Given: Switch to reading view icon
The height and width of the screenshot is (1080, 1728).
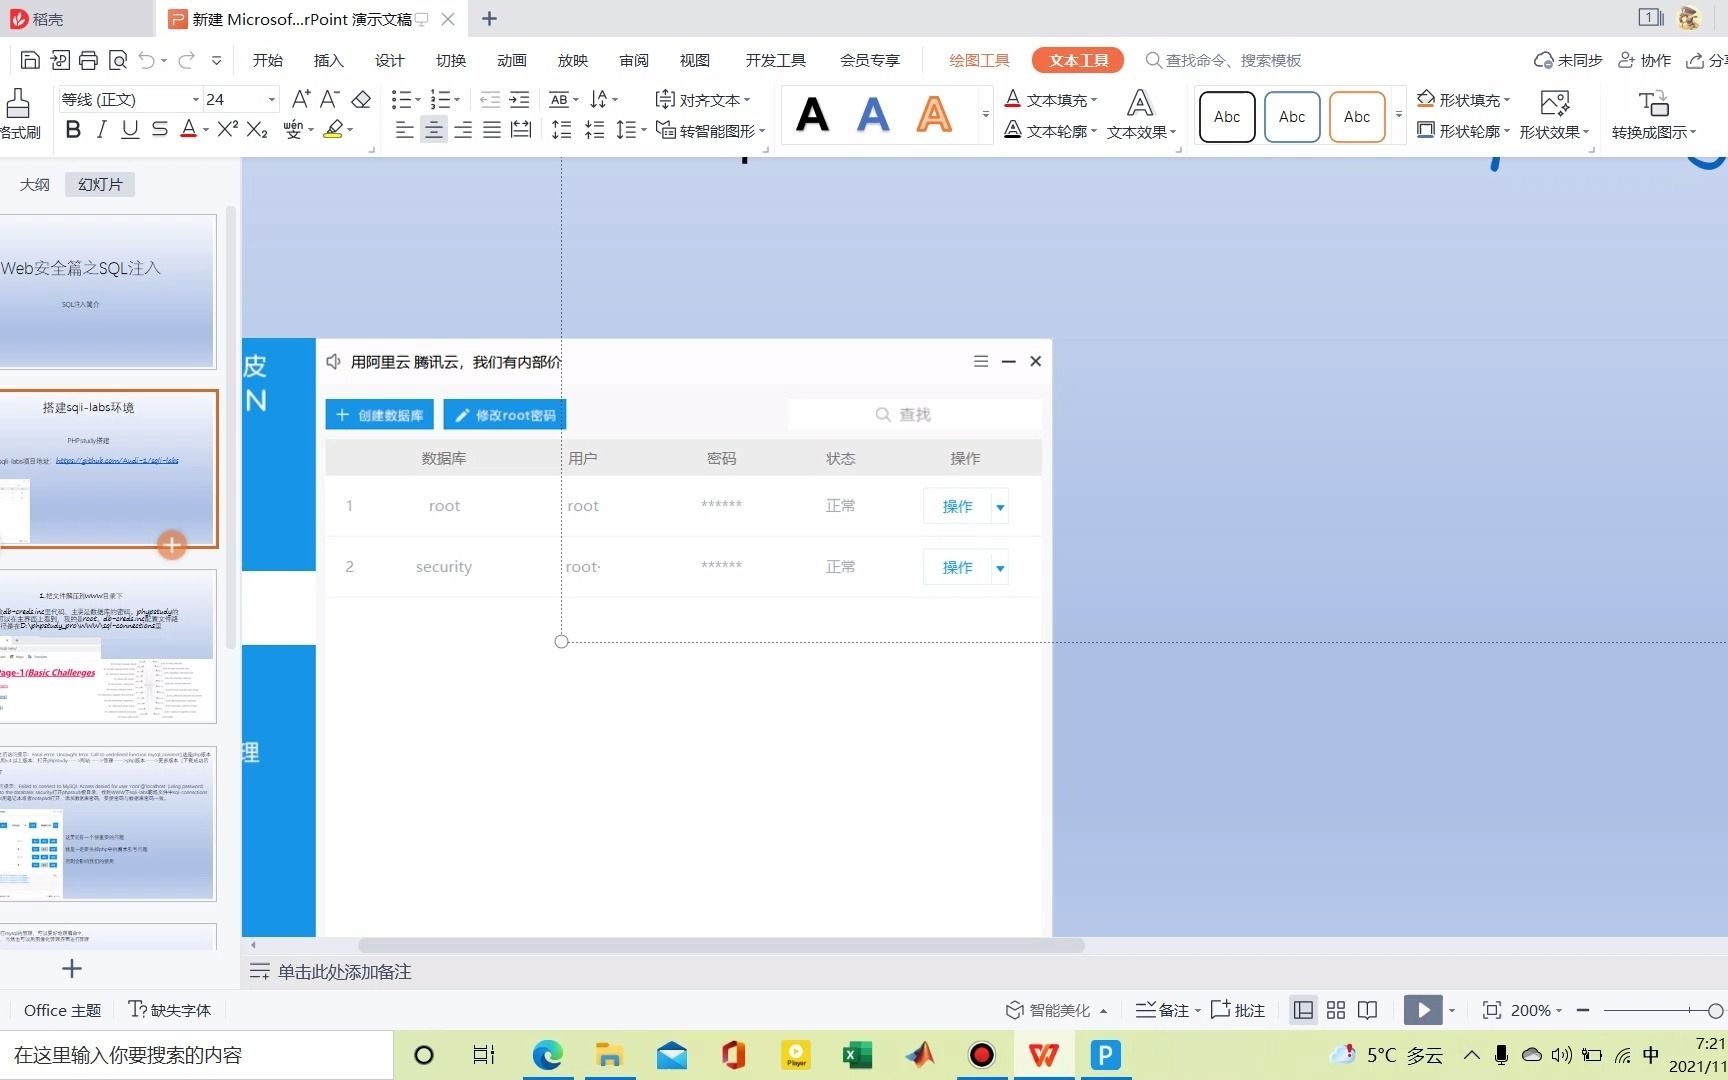Looking at the screenshot, I should click(1368, 1010).
